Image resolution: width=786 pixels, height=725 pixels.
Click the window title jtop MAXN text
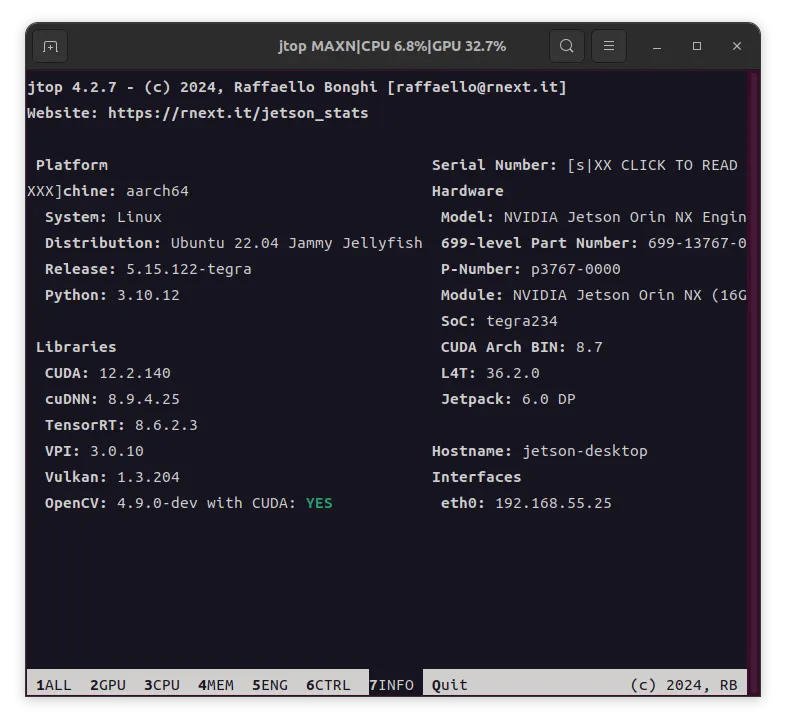coord(392,46)
